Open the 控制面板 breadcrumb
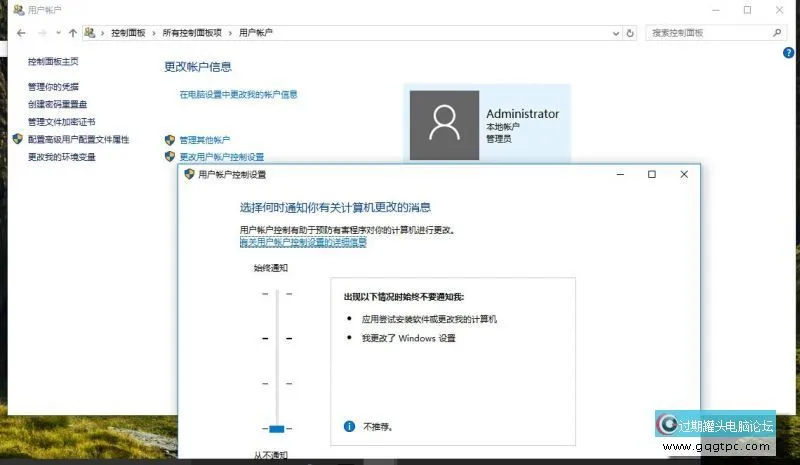800x465 pixels. 128,33
